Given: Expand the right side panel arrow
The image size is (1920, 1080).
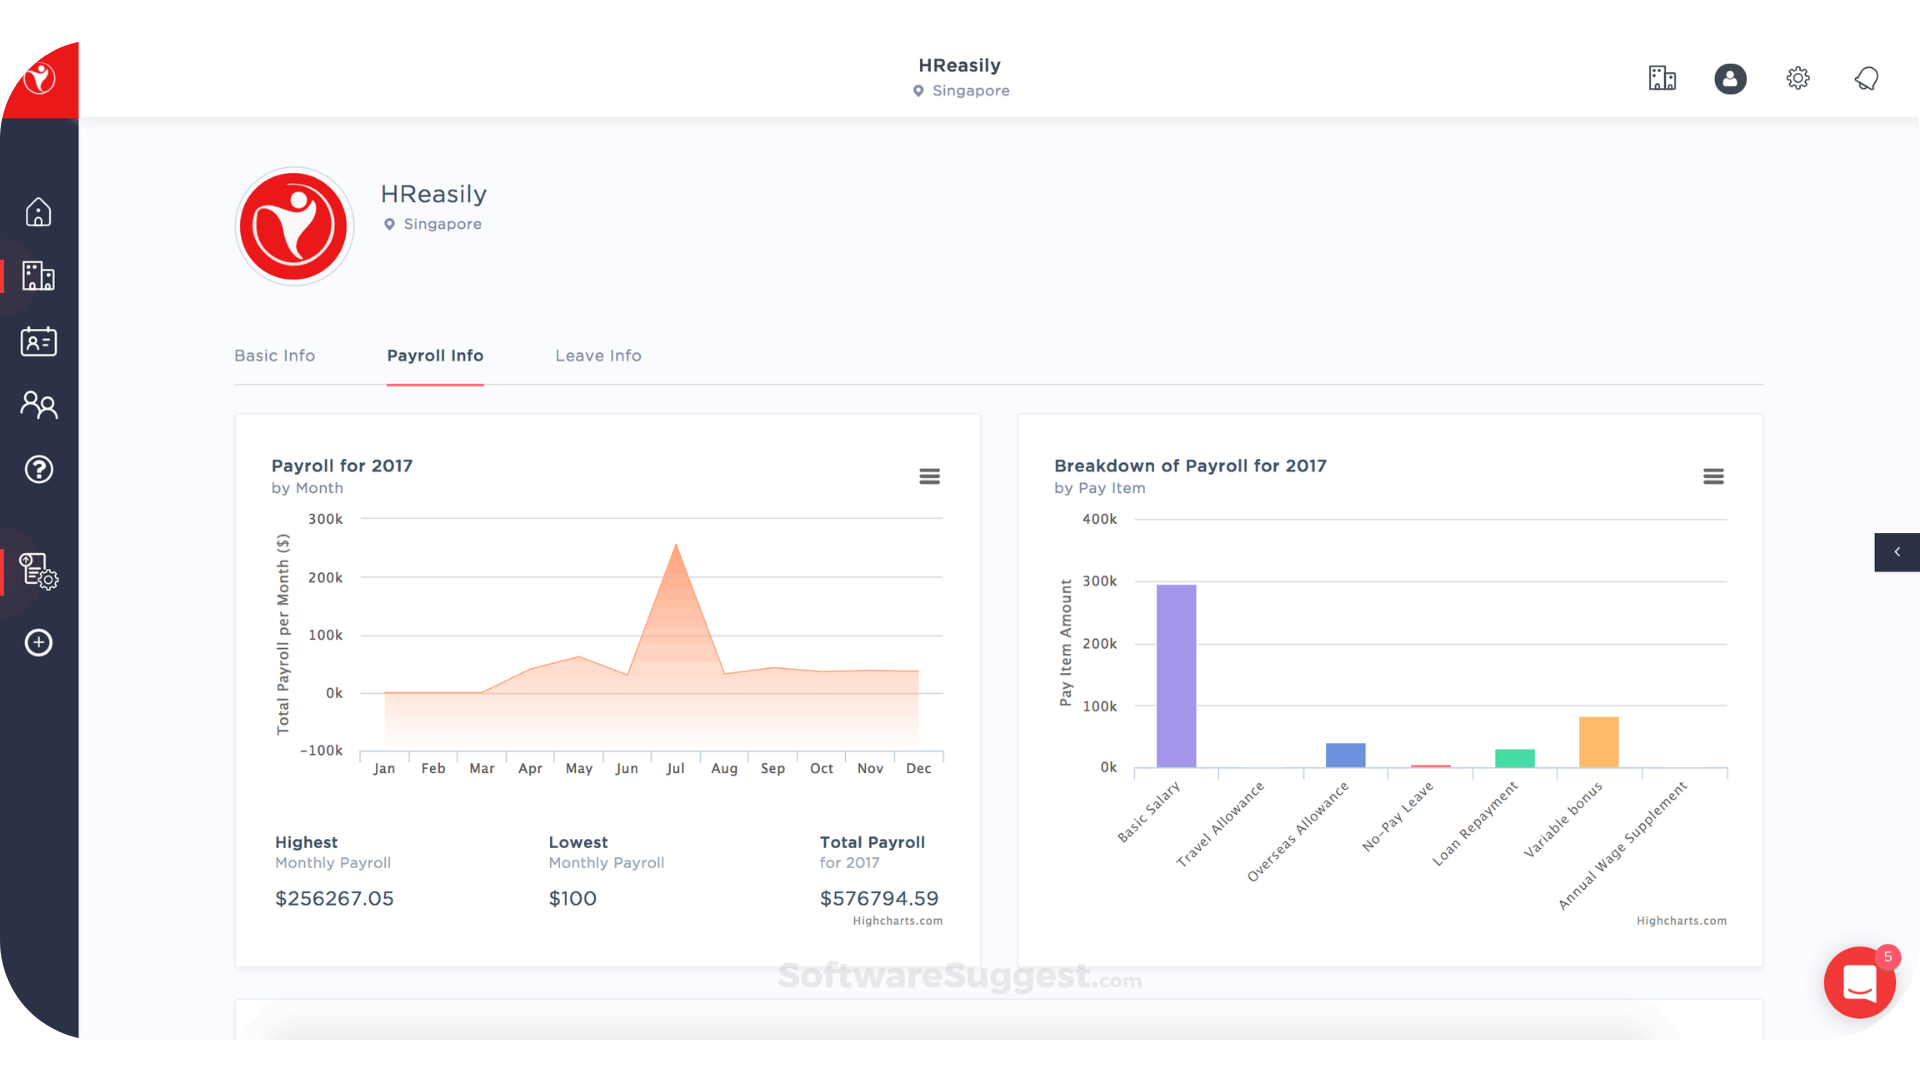Looking at the screenshot, I should click(1896, 552).
